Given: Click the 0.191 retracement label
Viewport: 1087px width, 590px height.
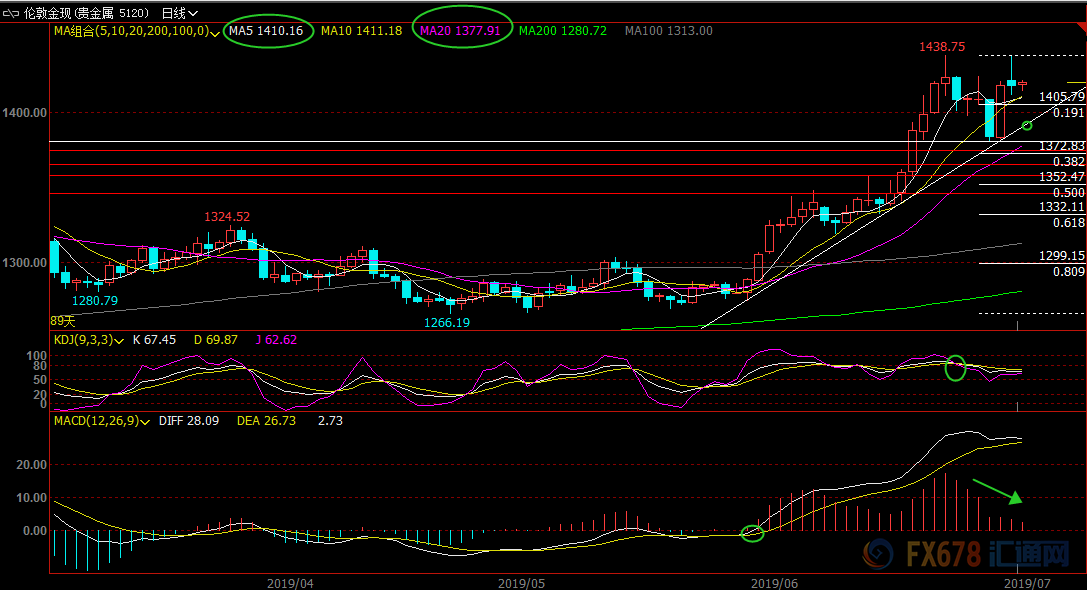Looking at the screenshot, I should 1068,112.
